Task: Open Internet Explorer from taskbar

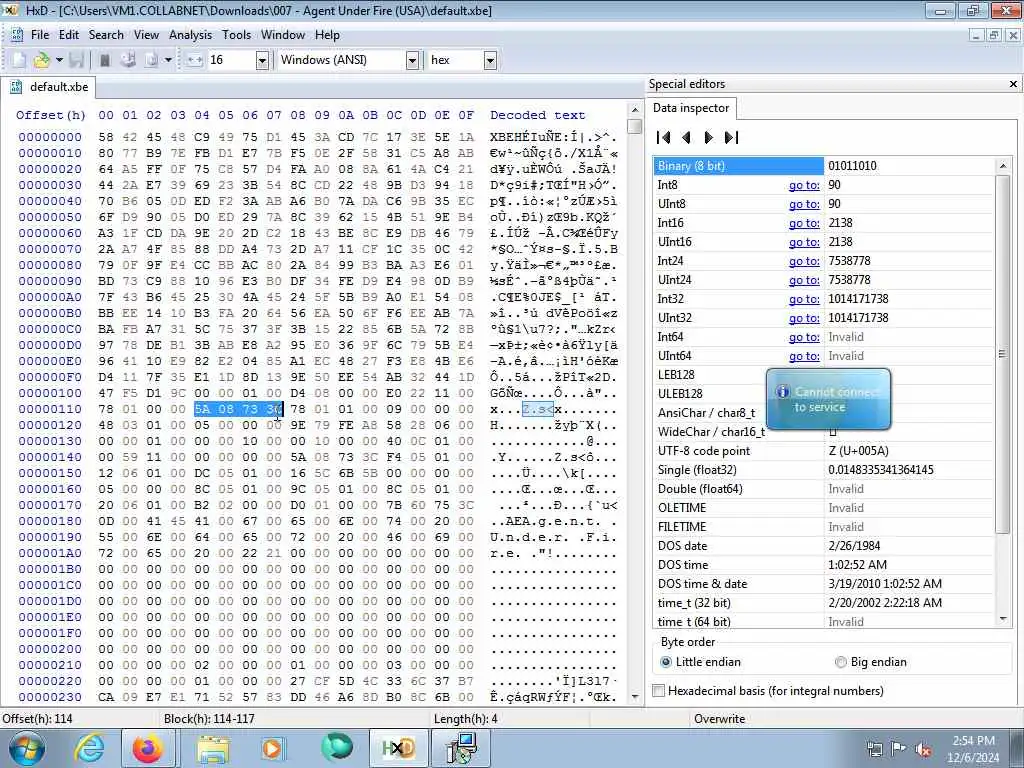Action: [89, 748]
